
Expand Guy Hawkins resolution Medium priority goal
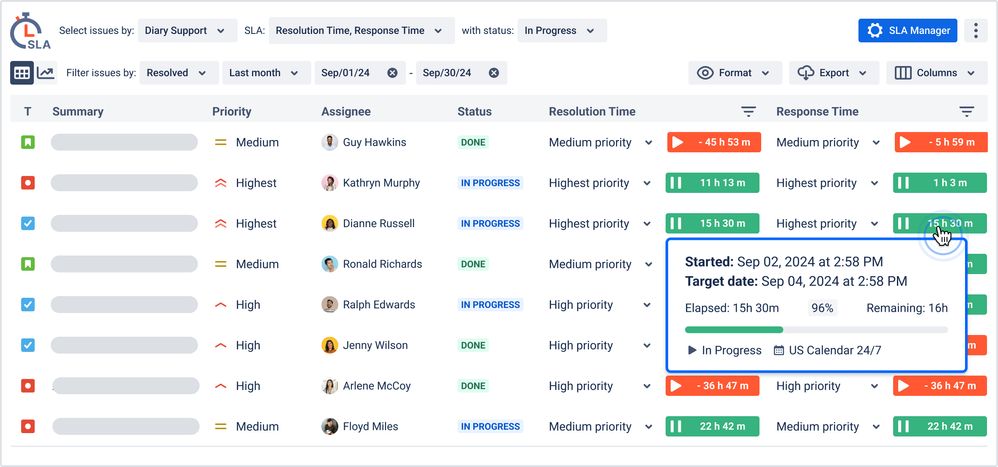[649, 143]
